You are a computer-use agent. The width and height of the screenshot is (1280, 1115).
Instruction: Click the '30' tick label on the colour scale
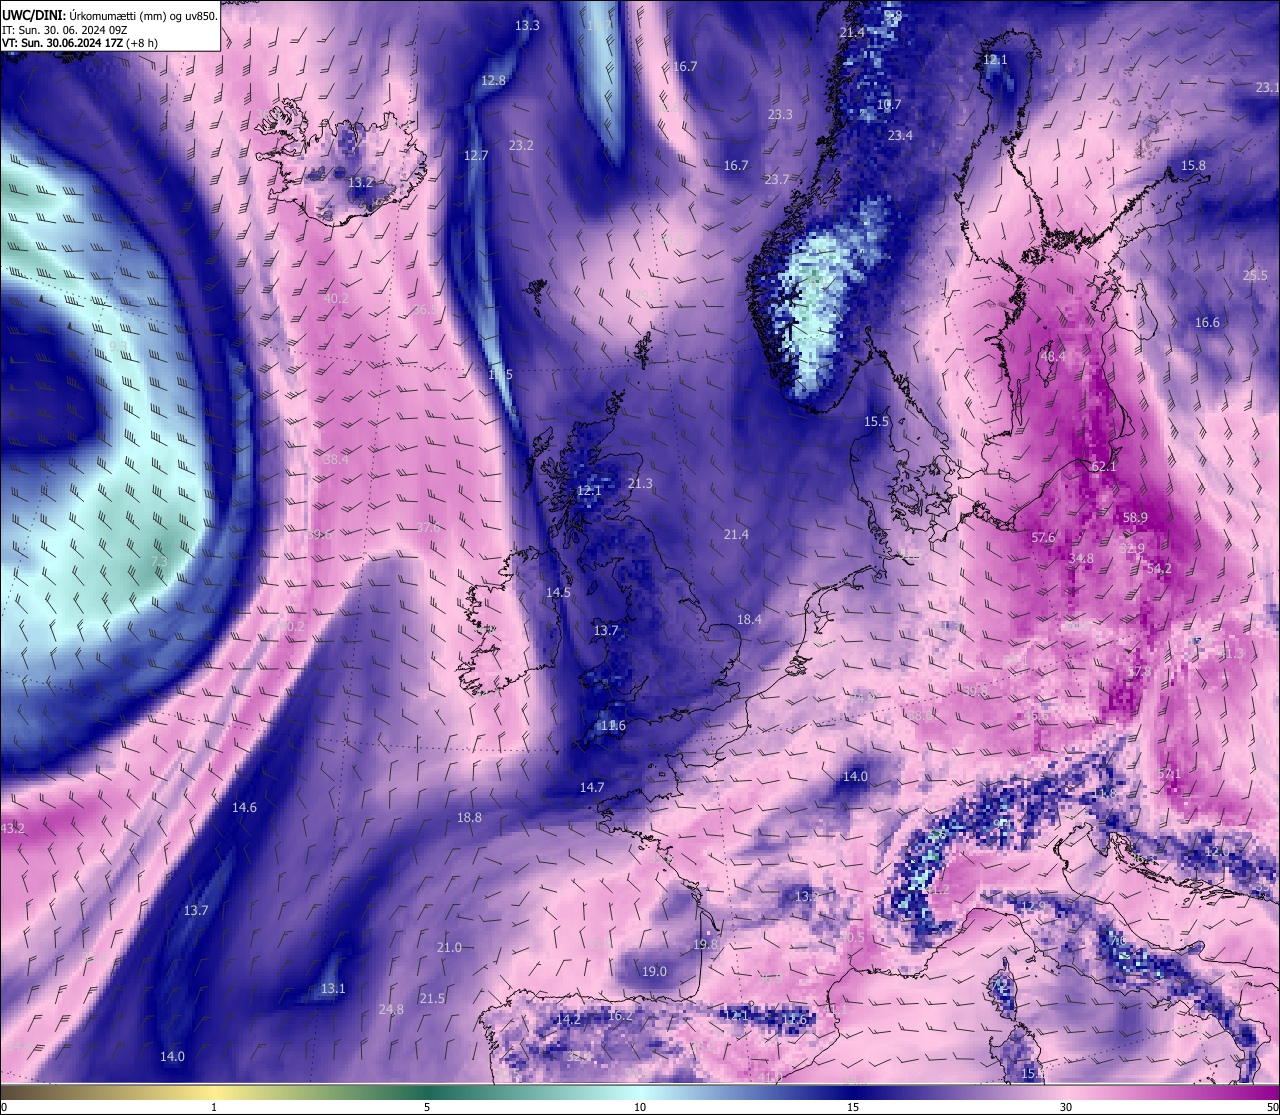1066,1107
